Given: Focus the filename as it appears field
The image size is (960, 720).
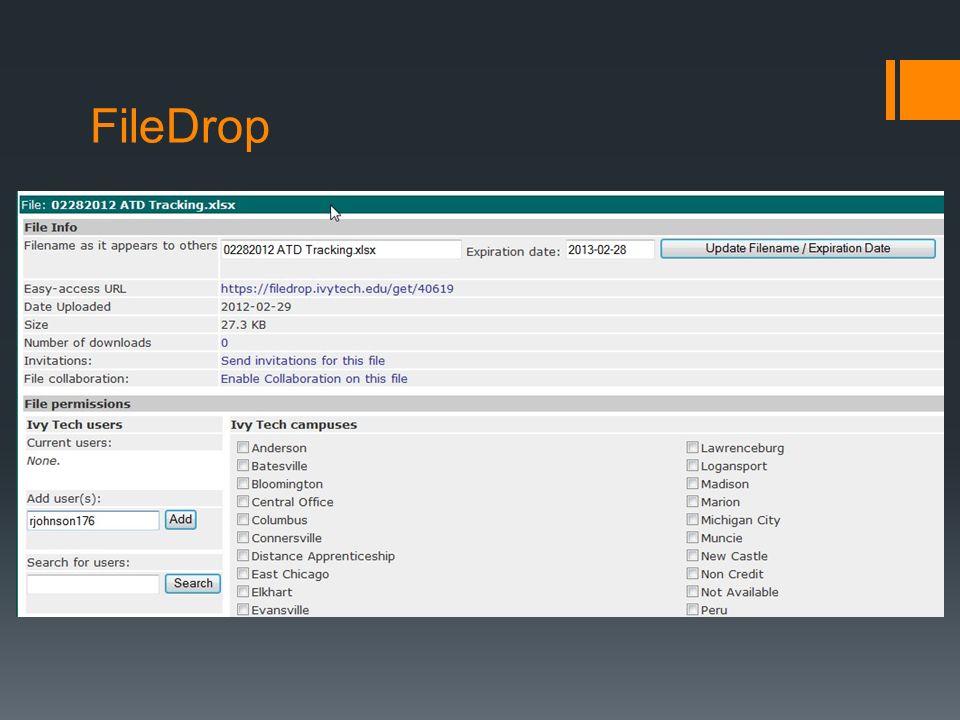Looking at the screenshot, I should (341, 250).
